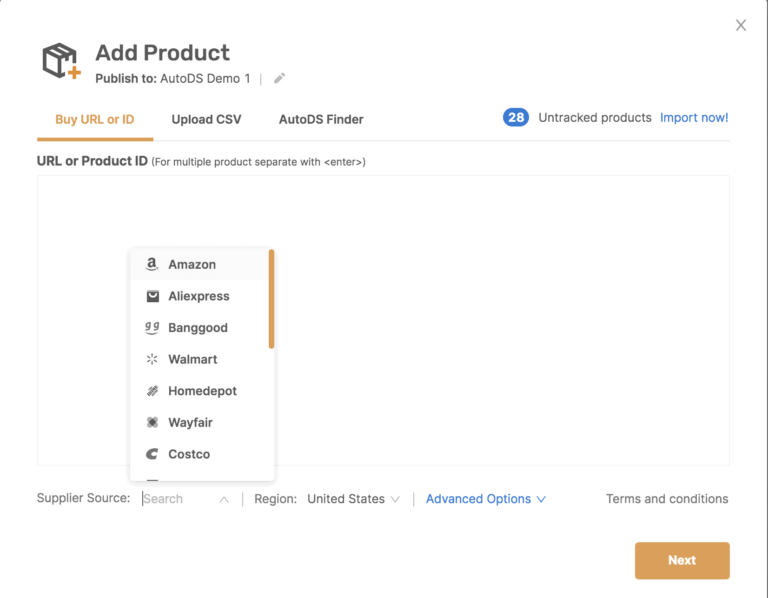The width and height of the screenshot is (768, 598).
Task: Switch to the Buy URL or ID tab
Action: [x=95, y=120]
